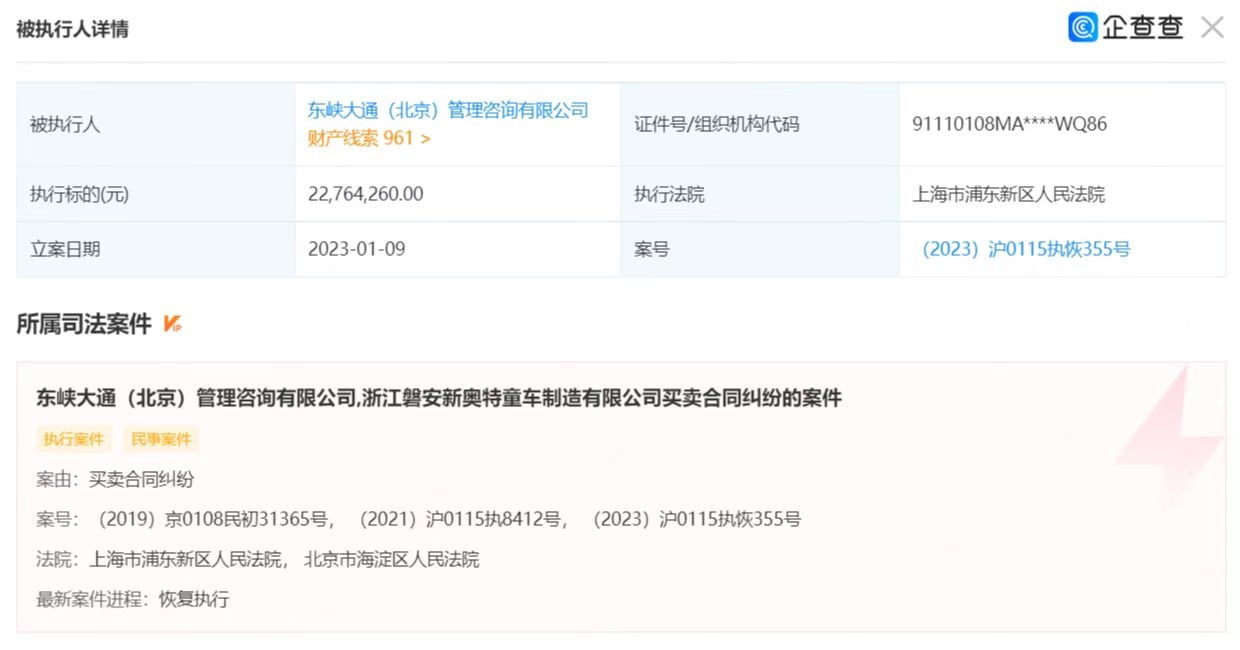Click case number (2019)京0108民初31365号
Viewport: 1240px width, 650px height.
click(x=209, y=519)
